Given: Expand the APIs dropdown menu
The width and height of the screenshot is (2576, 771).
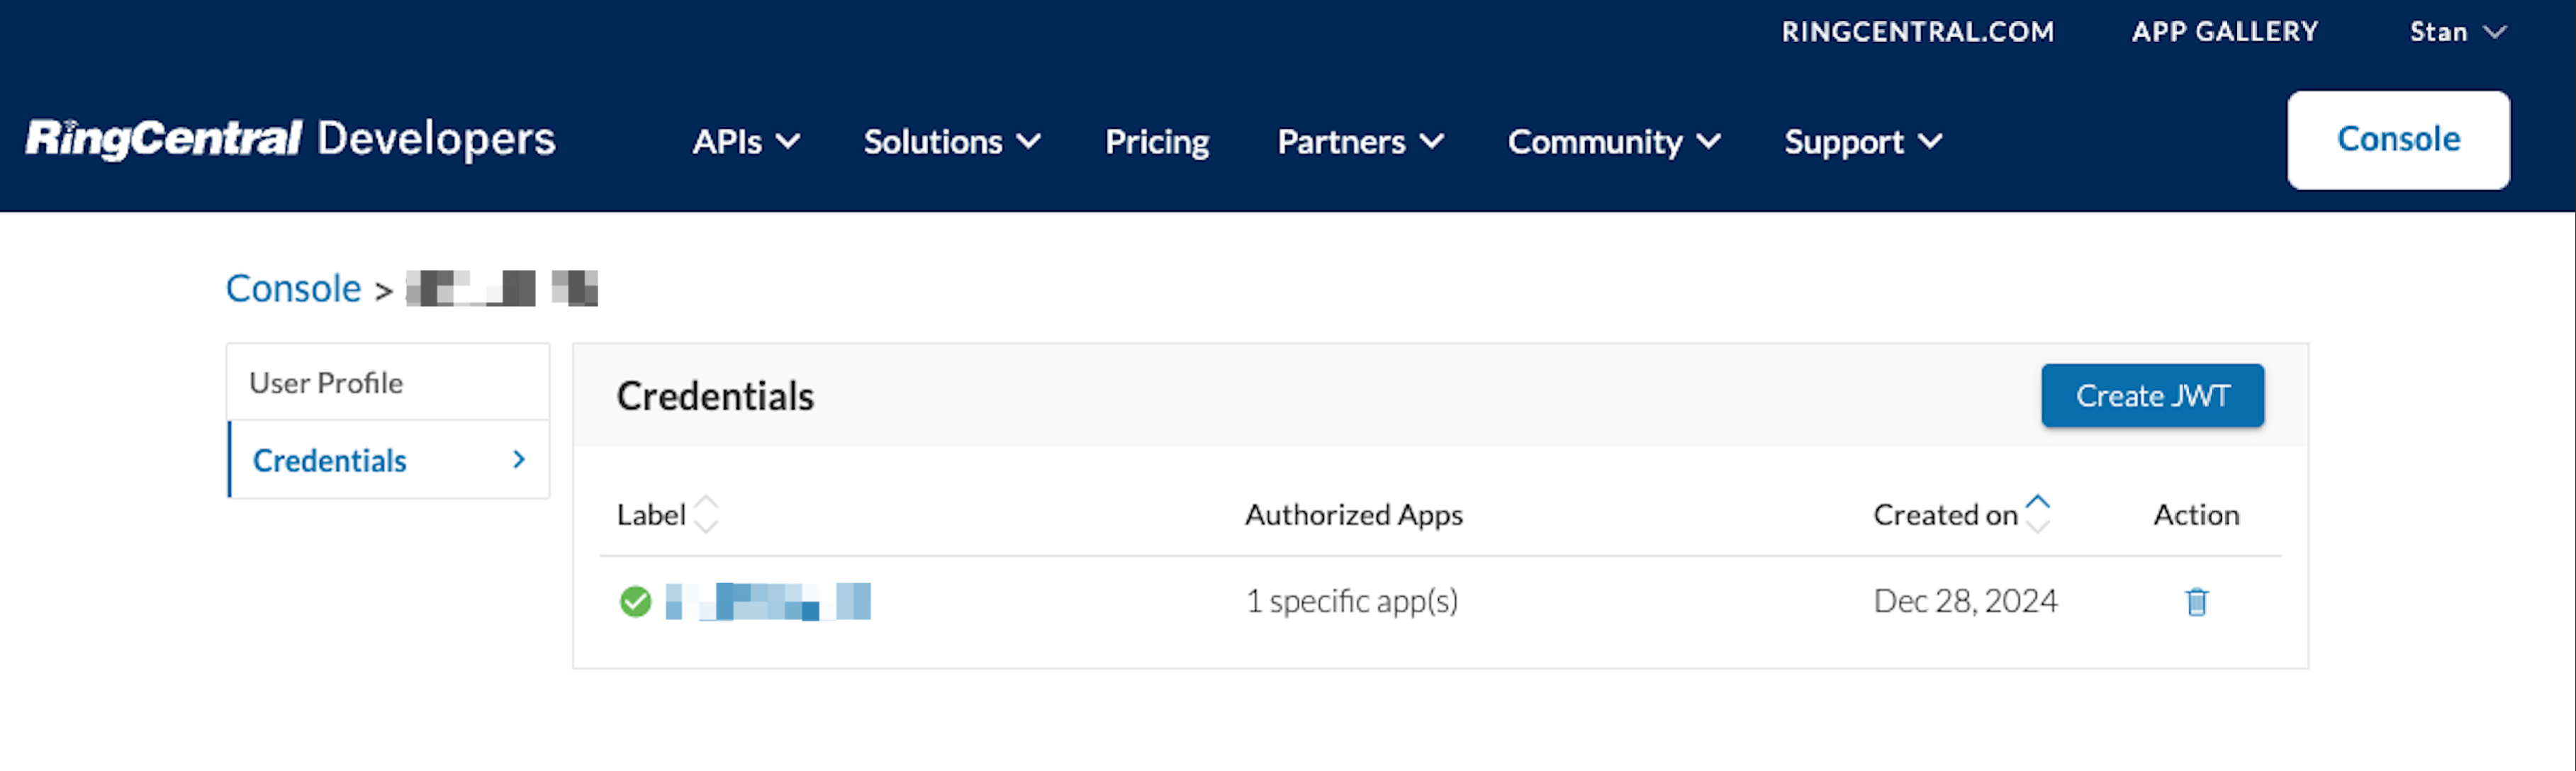Looking at the screenshot, I should [x=746, y=142].
